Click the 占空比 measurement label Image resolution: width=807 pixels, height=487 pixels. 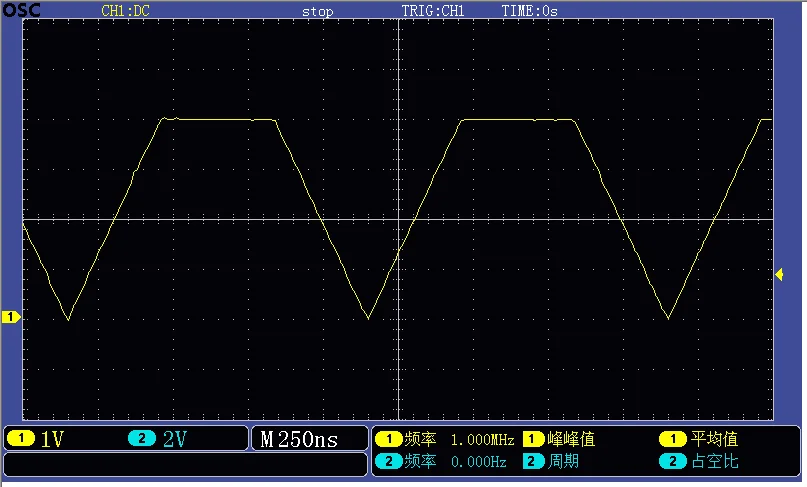[x=714, y=461]
